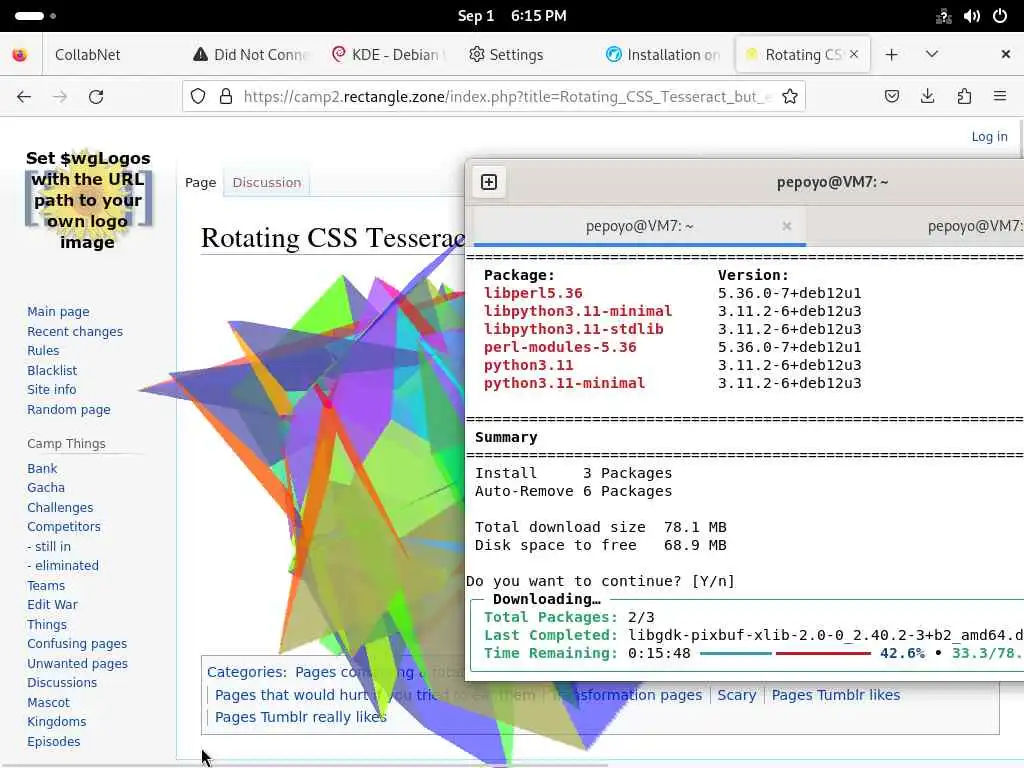Open Pages Tumblr really likes category
This screenshot has width=1024, height=768.
coord(300,717)
